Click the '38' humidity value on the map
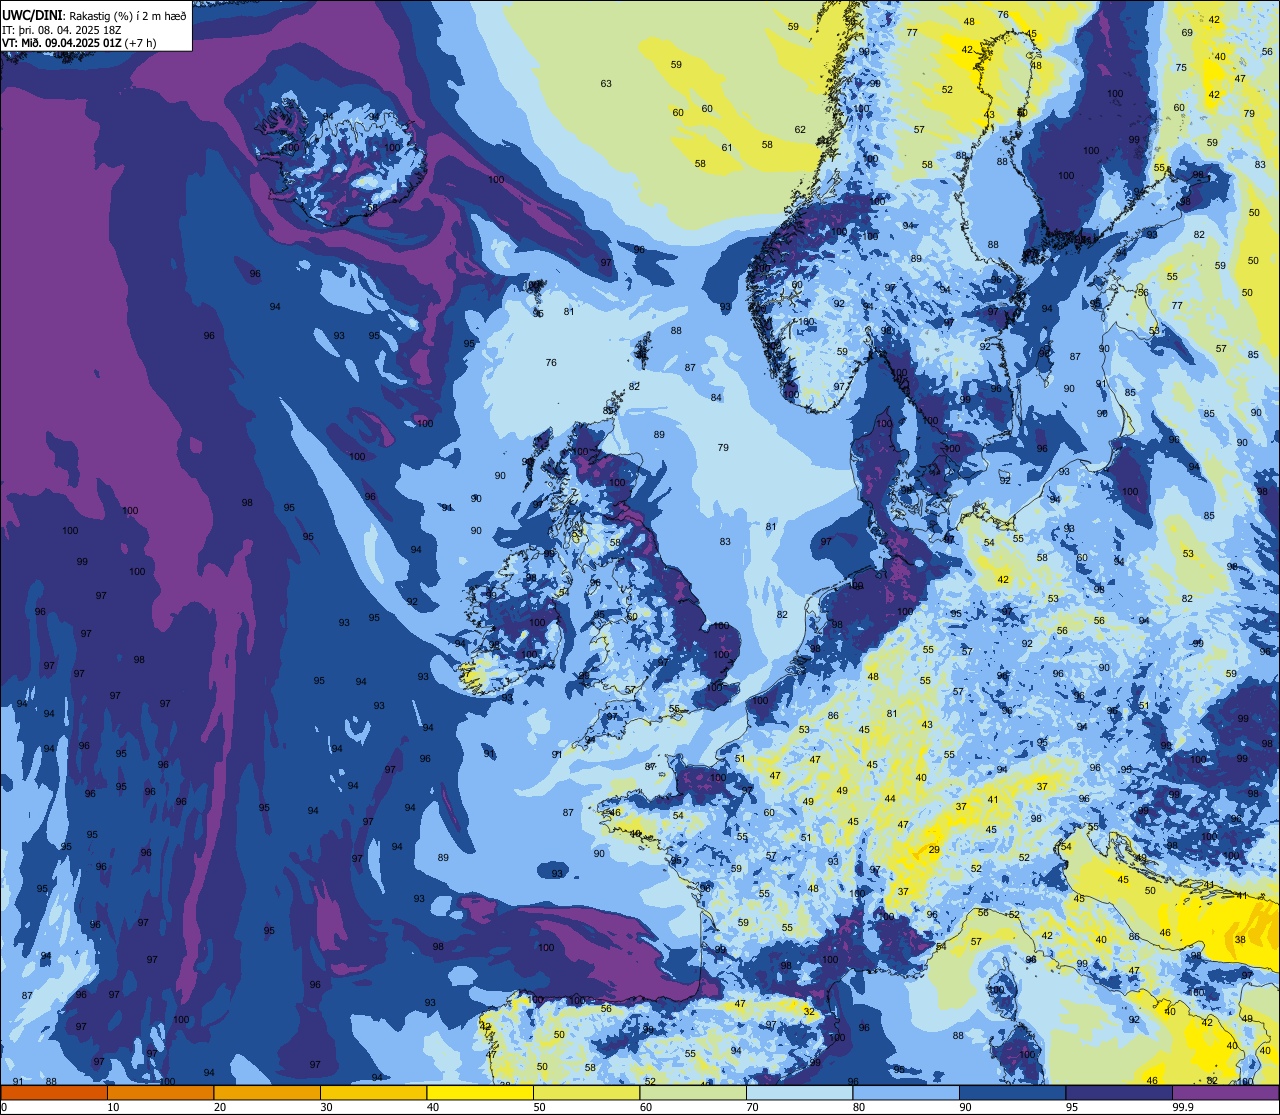 pyautogui.click(x=1240, y=940)
